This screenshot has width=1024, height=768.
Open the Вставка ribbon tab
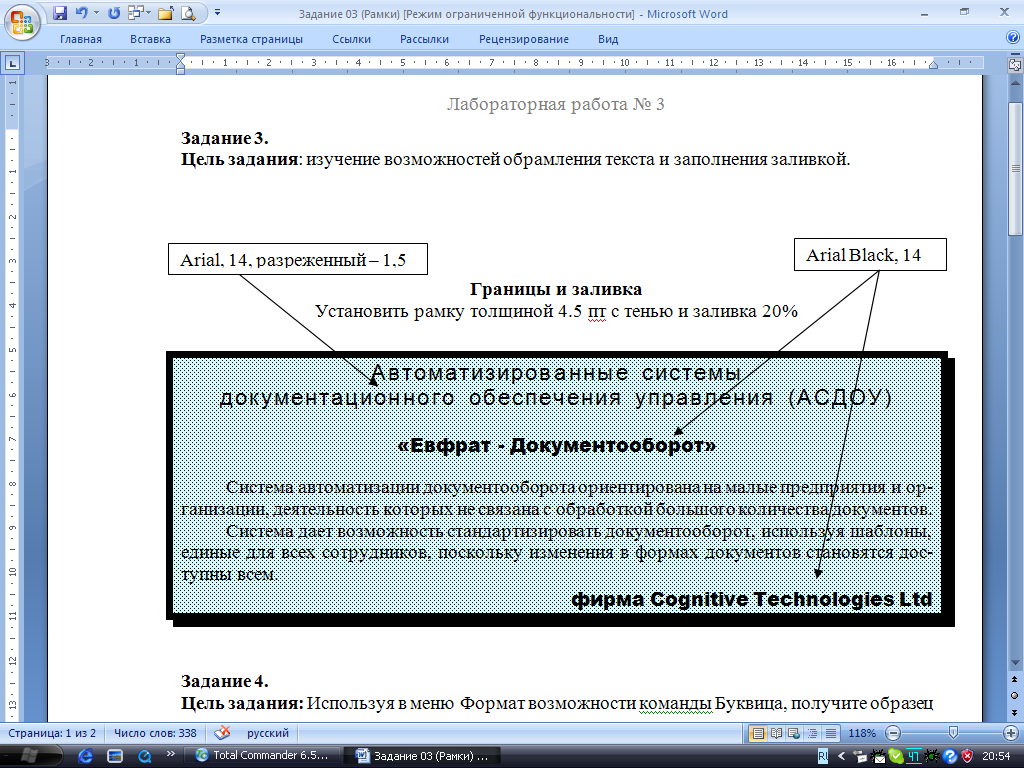tap(150, 39)
